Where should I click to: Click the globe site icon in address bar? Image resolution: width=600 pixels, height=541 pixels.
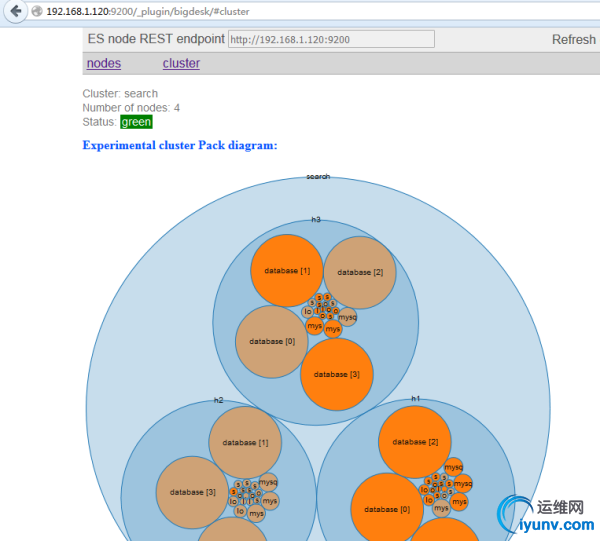pyautogui.click(x=37, y=11)
